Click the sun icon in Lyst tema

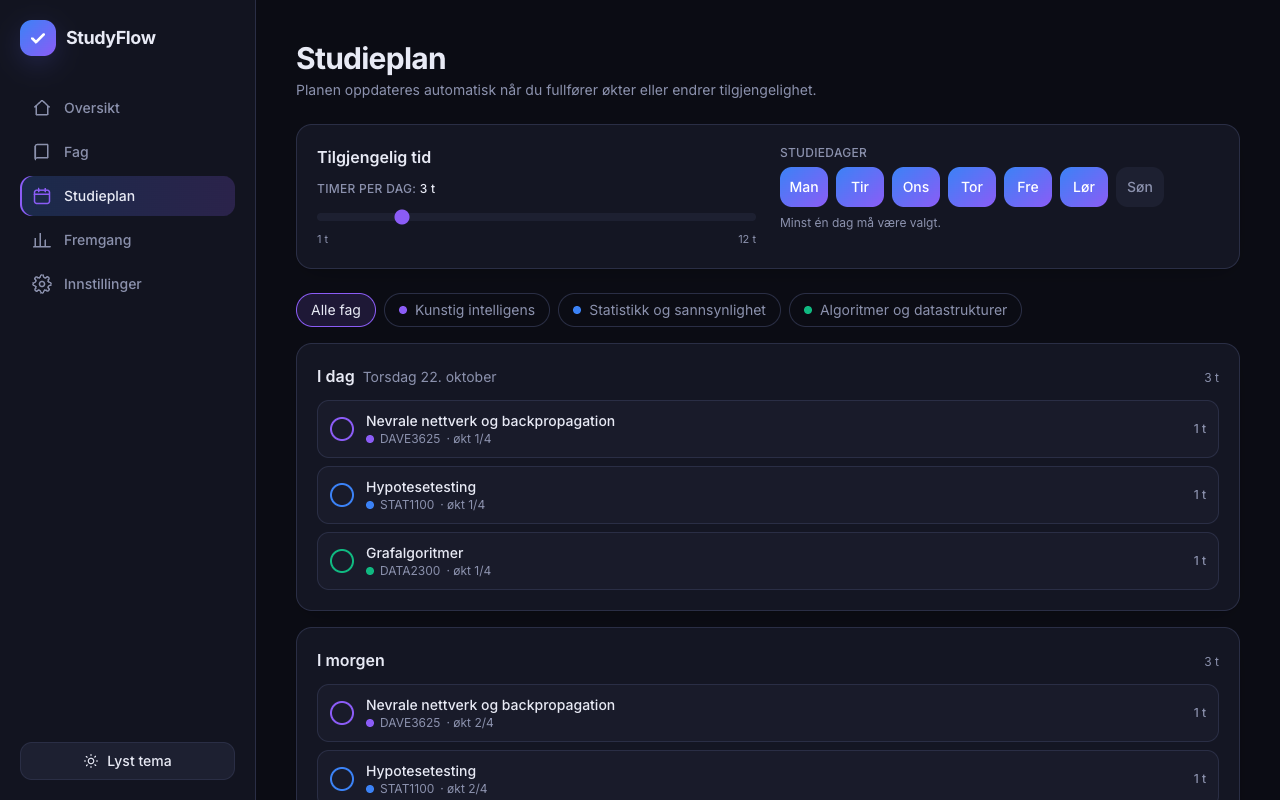pyautogui.click(x=91, y=761)
